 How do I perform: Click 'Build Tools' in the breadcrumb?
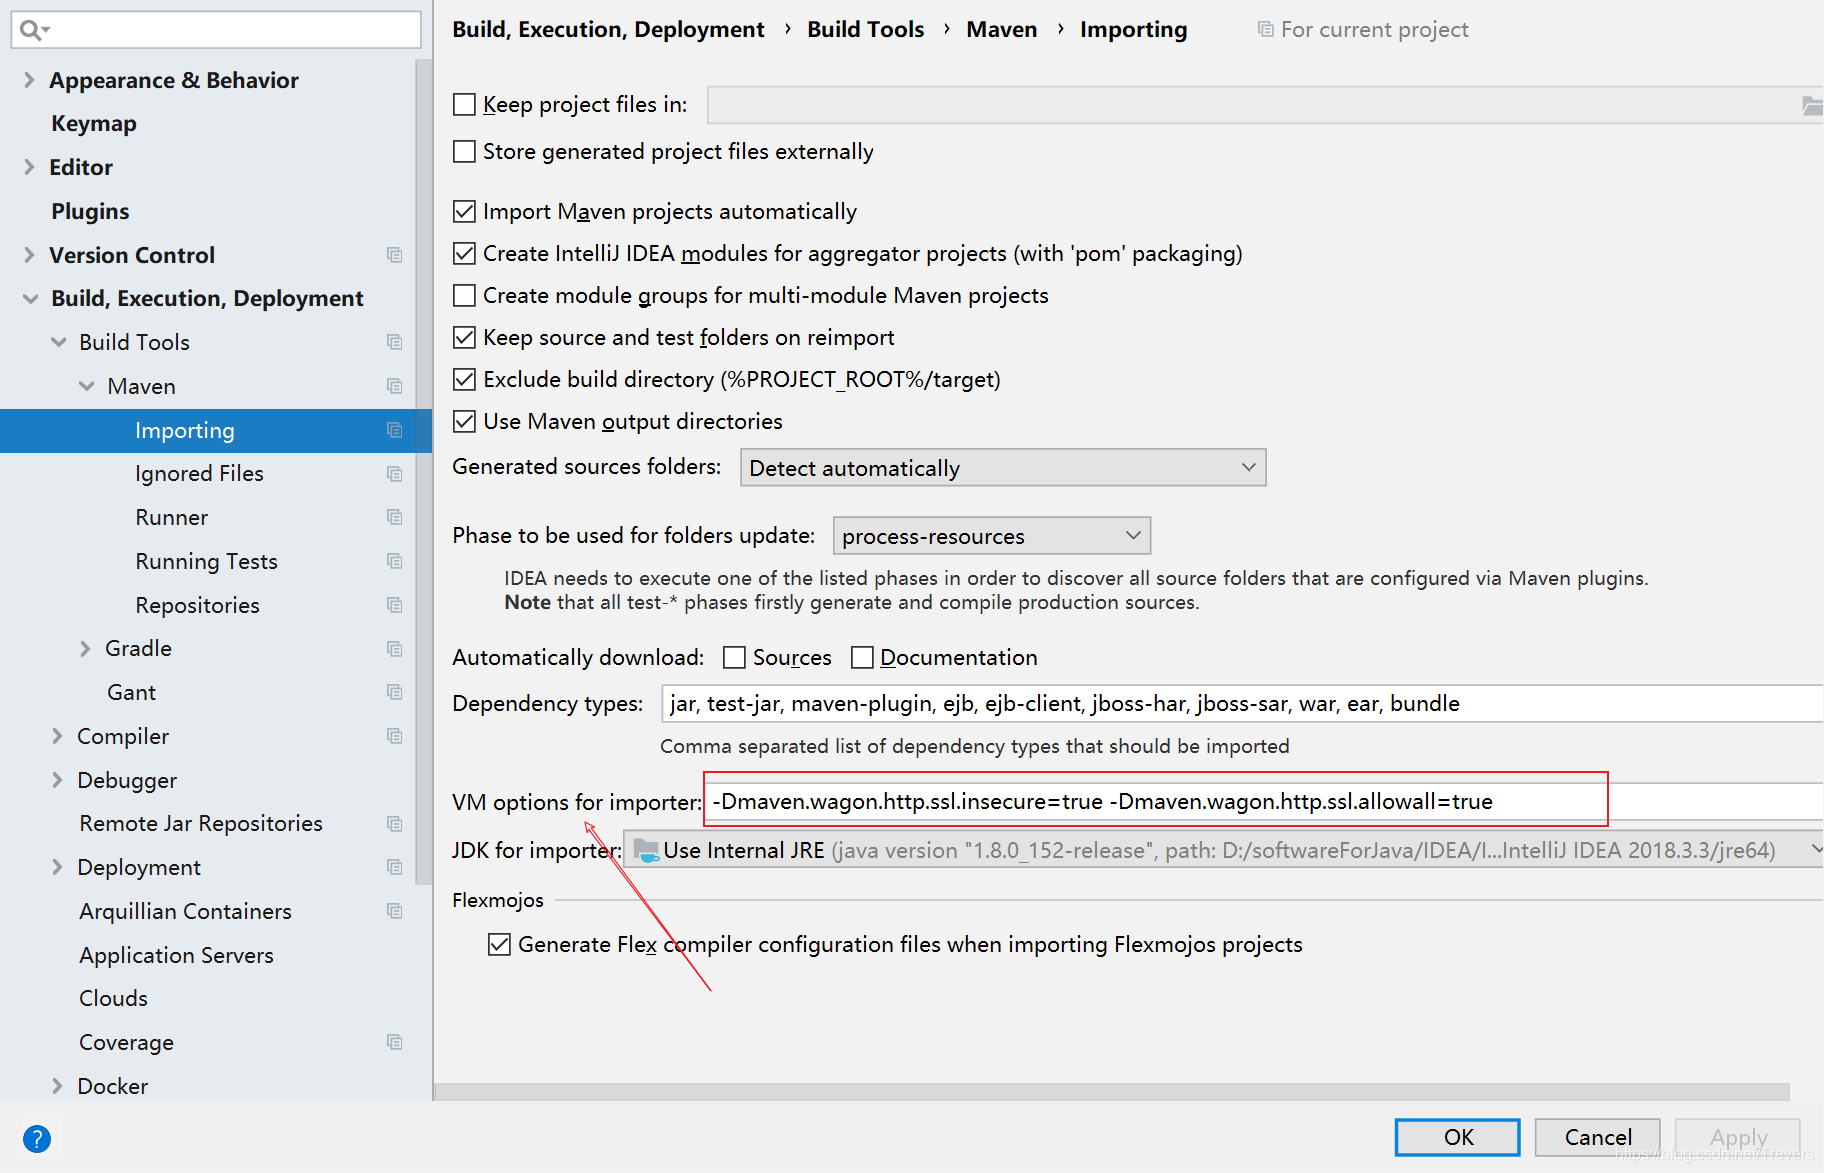click(x=865, y=29)
